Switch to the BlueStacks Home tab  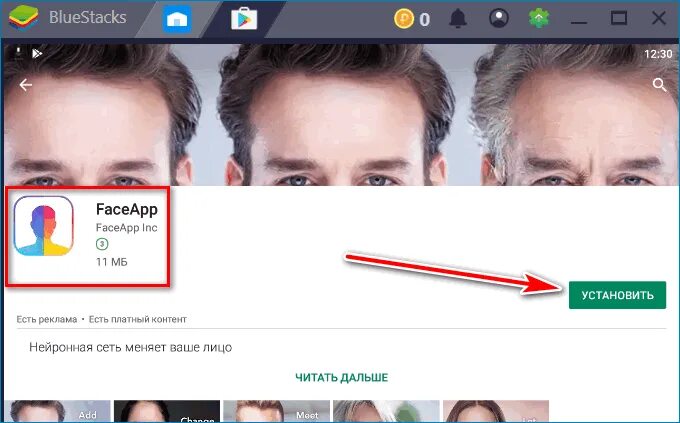point(177,19)
